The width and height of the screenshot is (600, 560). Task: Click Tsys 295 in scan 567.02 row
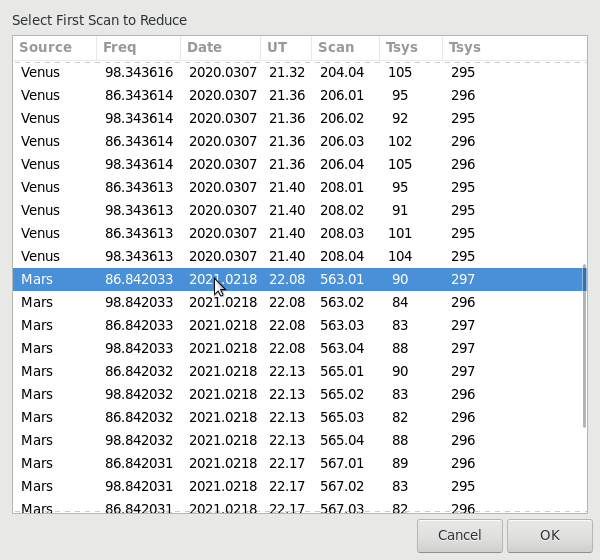point(463,486)
